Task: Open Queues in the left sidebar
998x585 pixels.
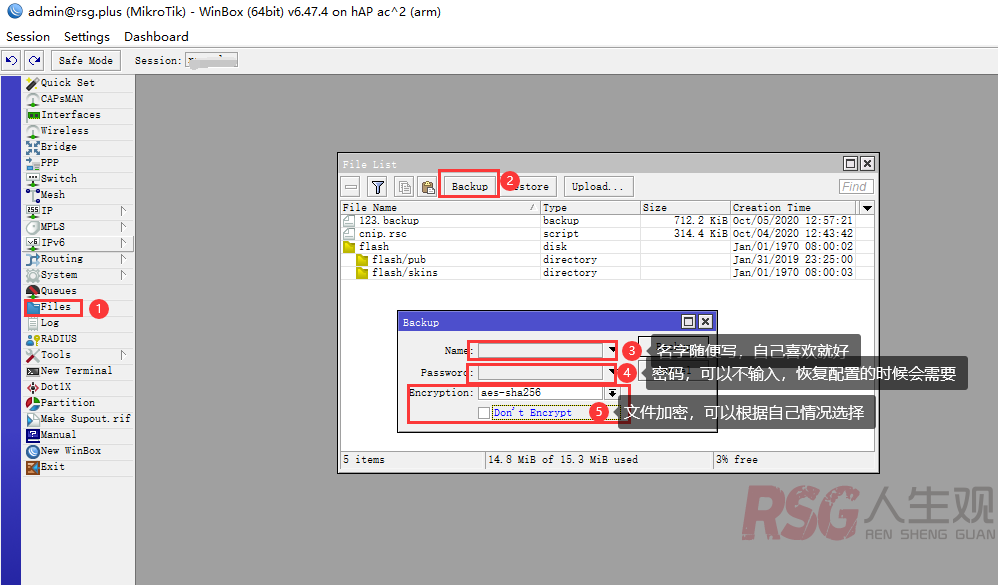Action: (x=58, y=291)
